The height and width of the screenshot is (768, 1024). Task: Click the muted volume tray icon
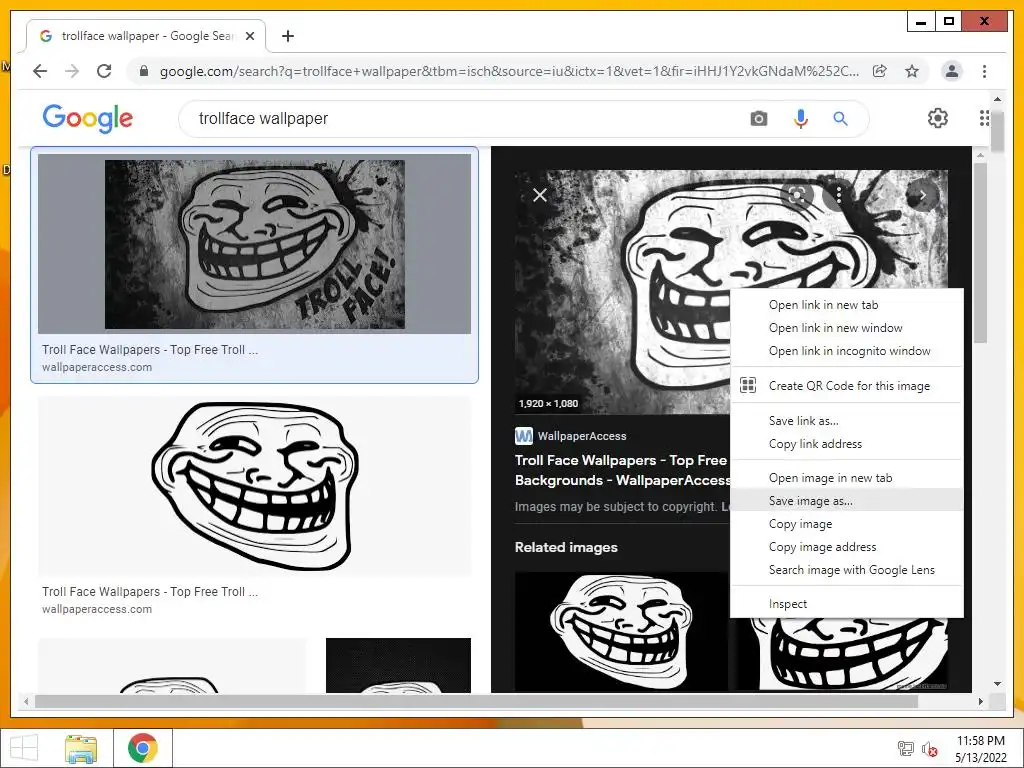coord(929,749)
